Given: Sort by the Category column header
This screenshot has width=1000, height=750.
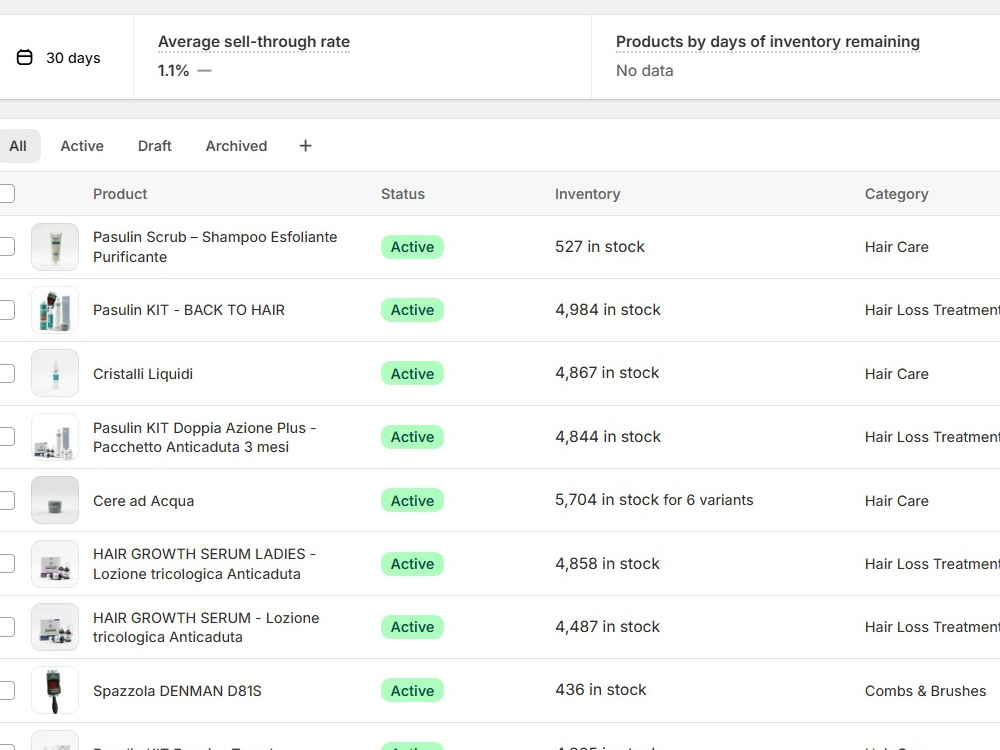Looking at the screenshot, I should tap(897, 194).
